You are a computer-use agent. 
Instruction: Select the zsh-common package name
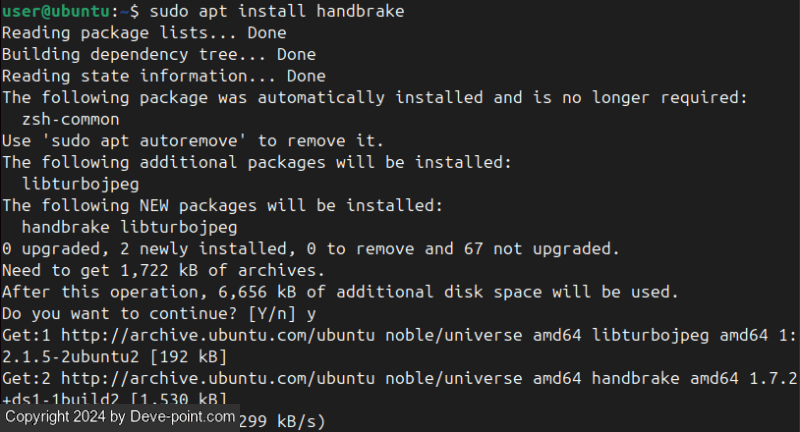tap(70, 119)
